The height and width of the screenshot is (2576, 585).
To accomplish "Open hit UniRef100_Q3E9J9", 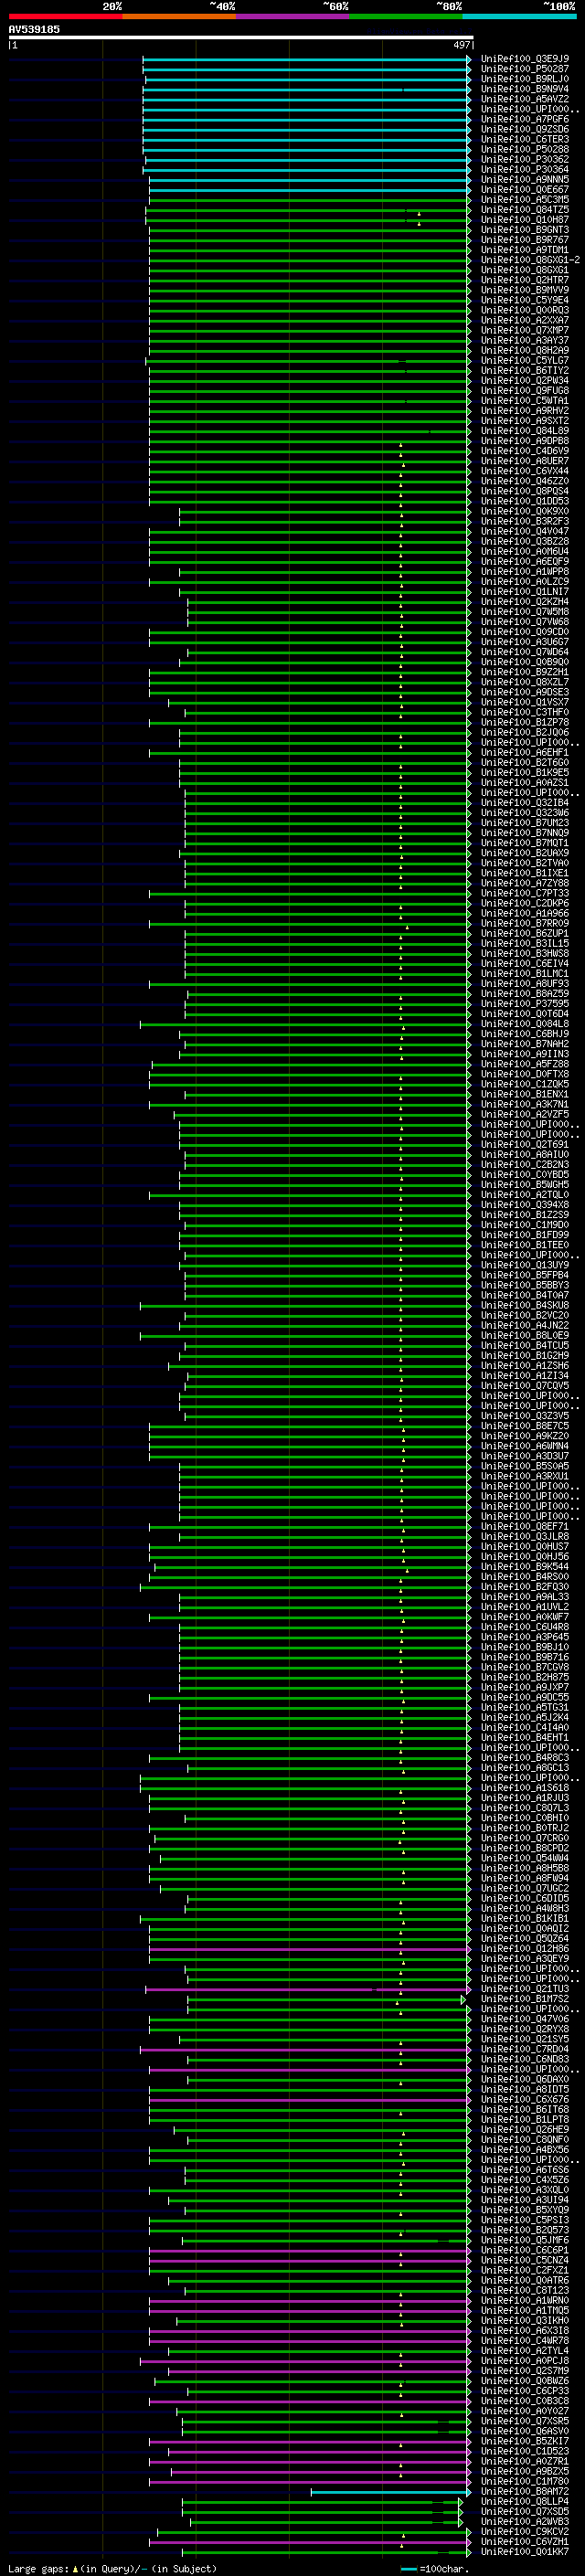I will point(524,59).
